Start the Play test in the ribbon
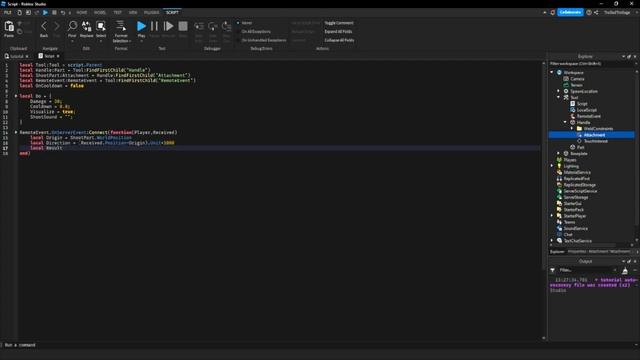The width and height of the screenshot is (640, 360). (141, 26)
